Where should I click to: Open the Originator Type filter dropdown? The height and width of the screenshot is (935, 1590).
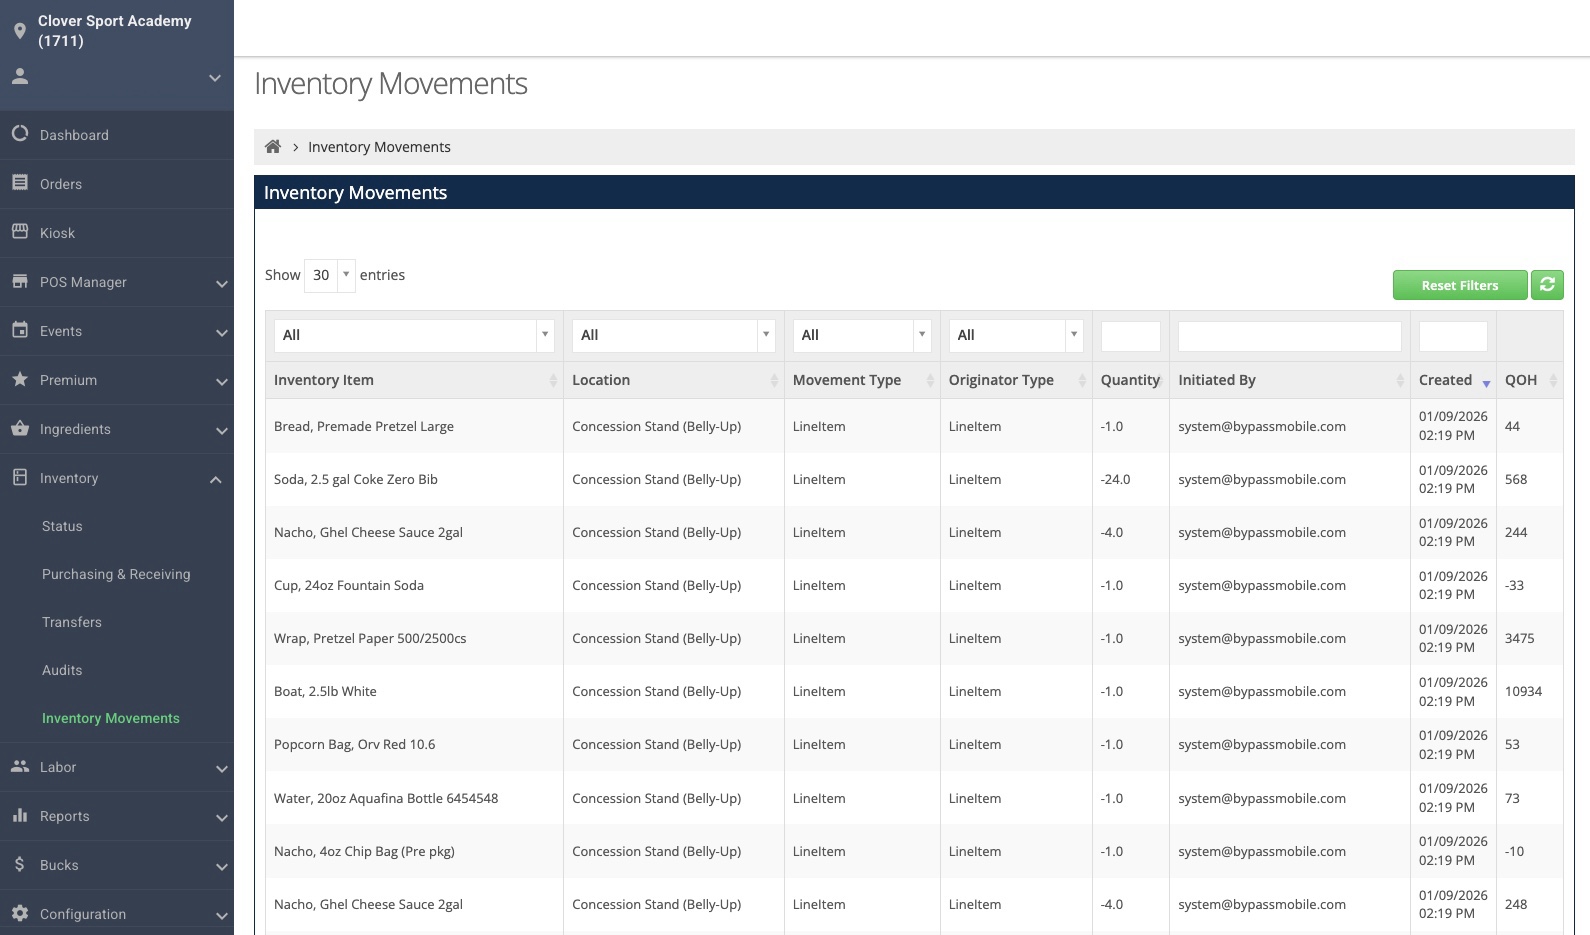point(1016,335)
